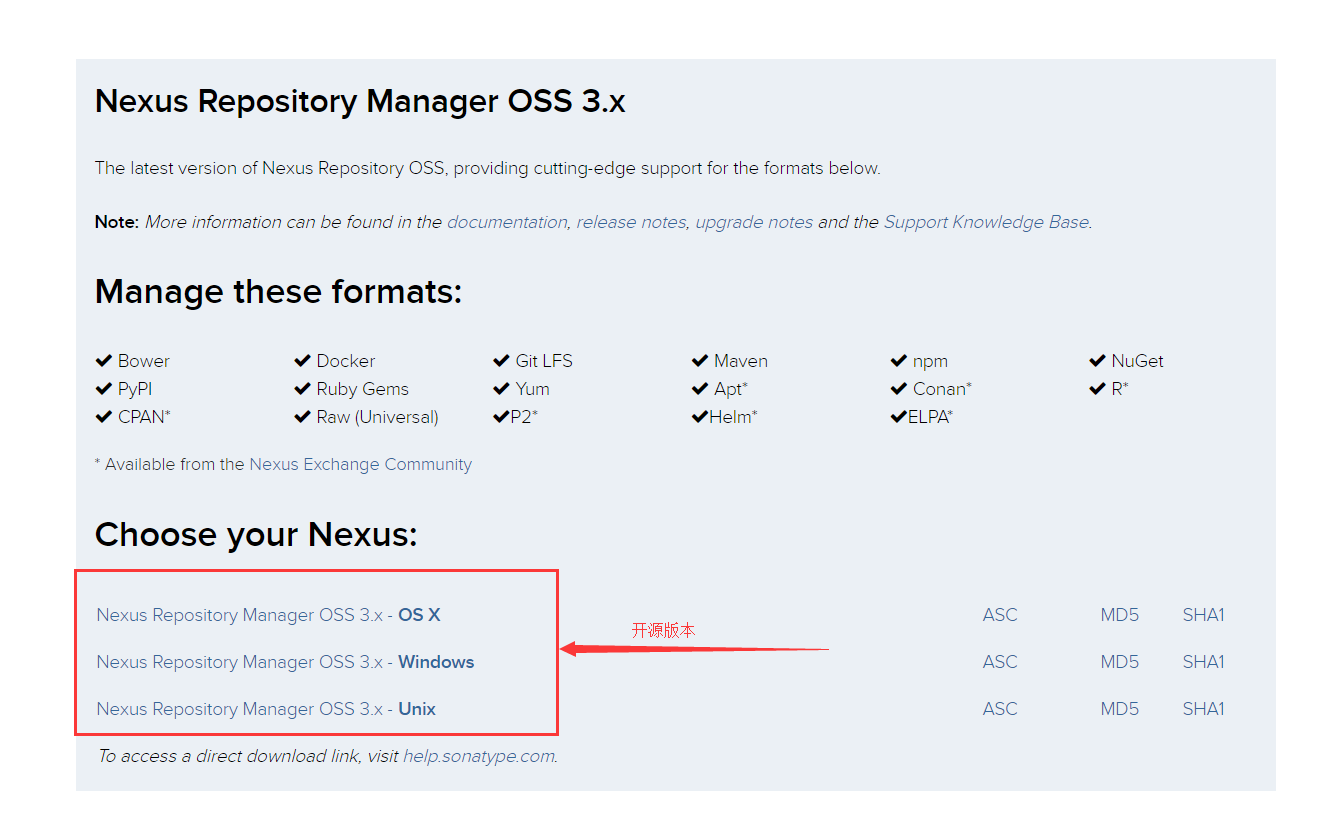
Task: Download Nexus Repository Manager OSS for Windows
Action: click(x=285, y=662)
